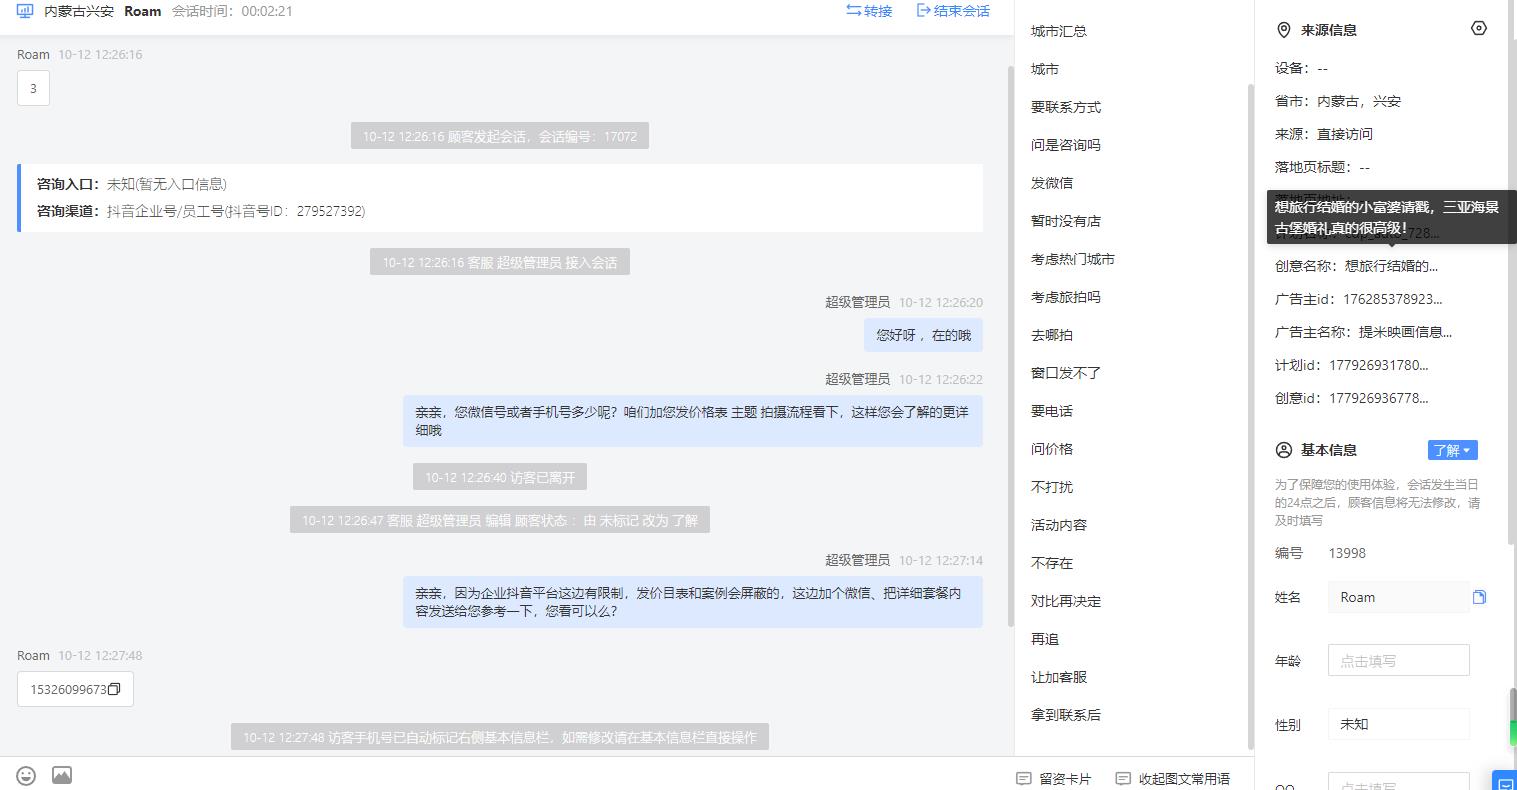Open the image upload icon

click(x=62, y=775)
